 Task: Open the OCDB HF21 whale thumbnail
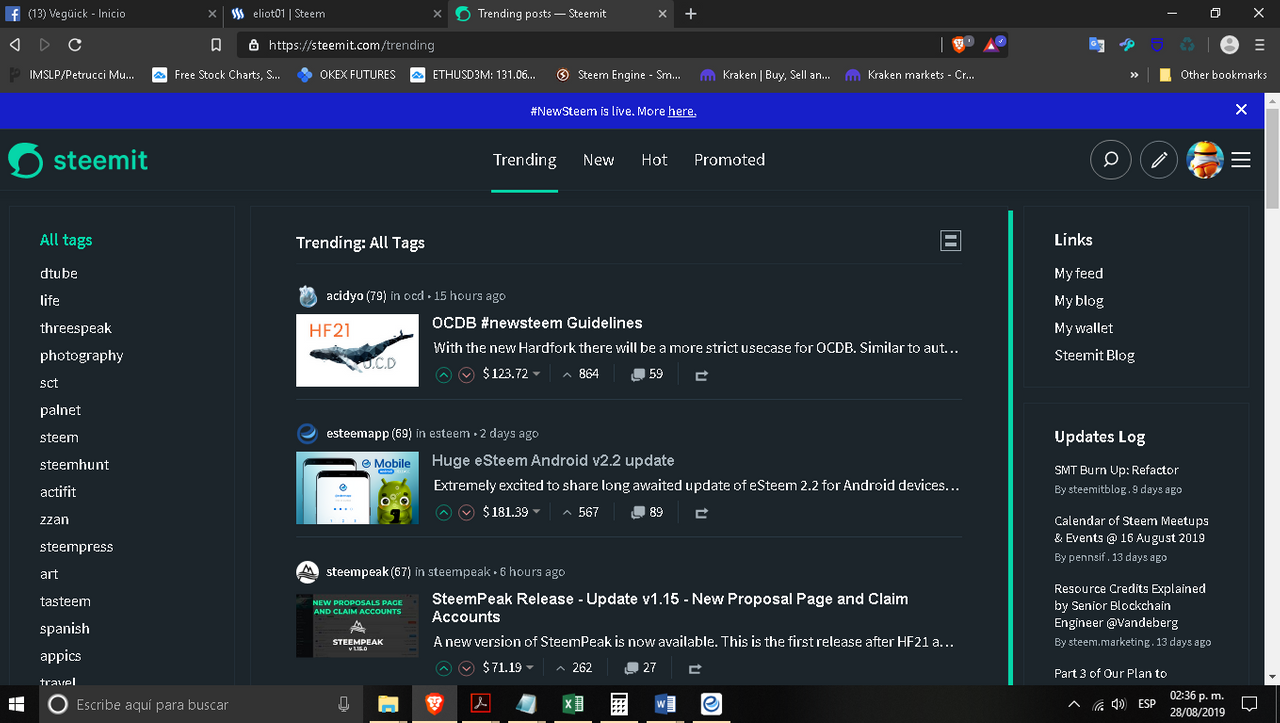pyautogui.click(x=357, y=350)
